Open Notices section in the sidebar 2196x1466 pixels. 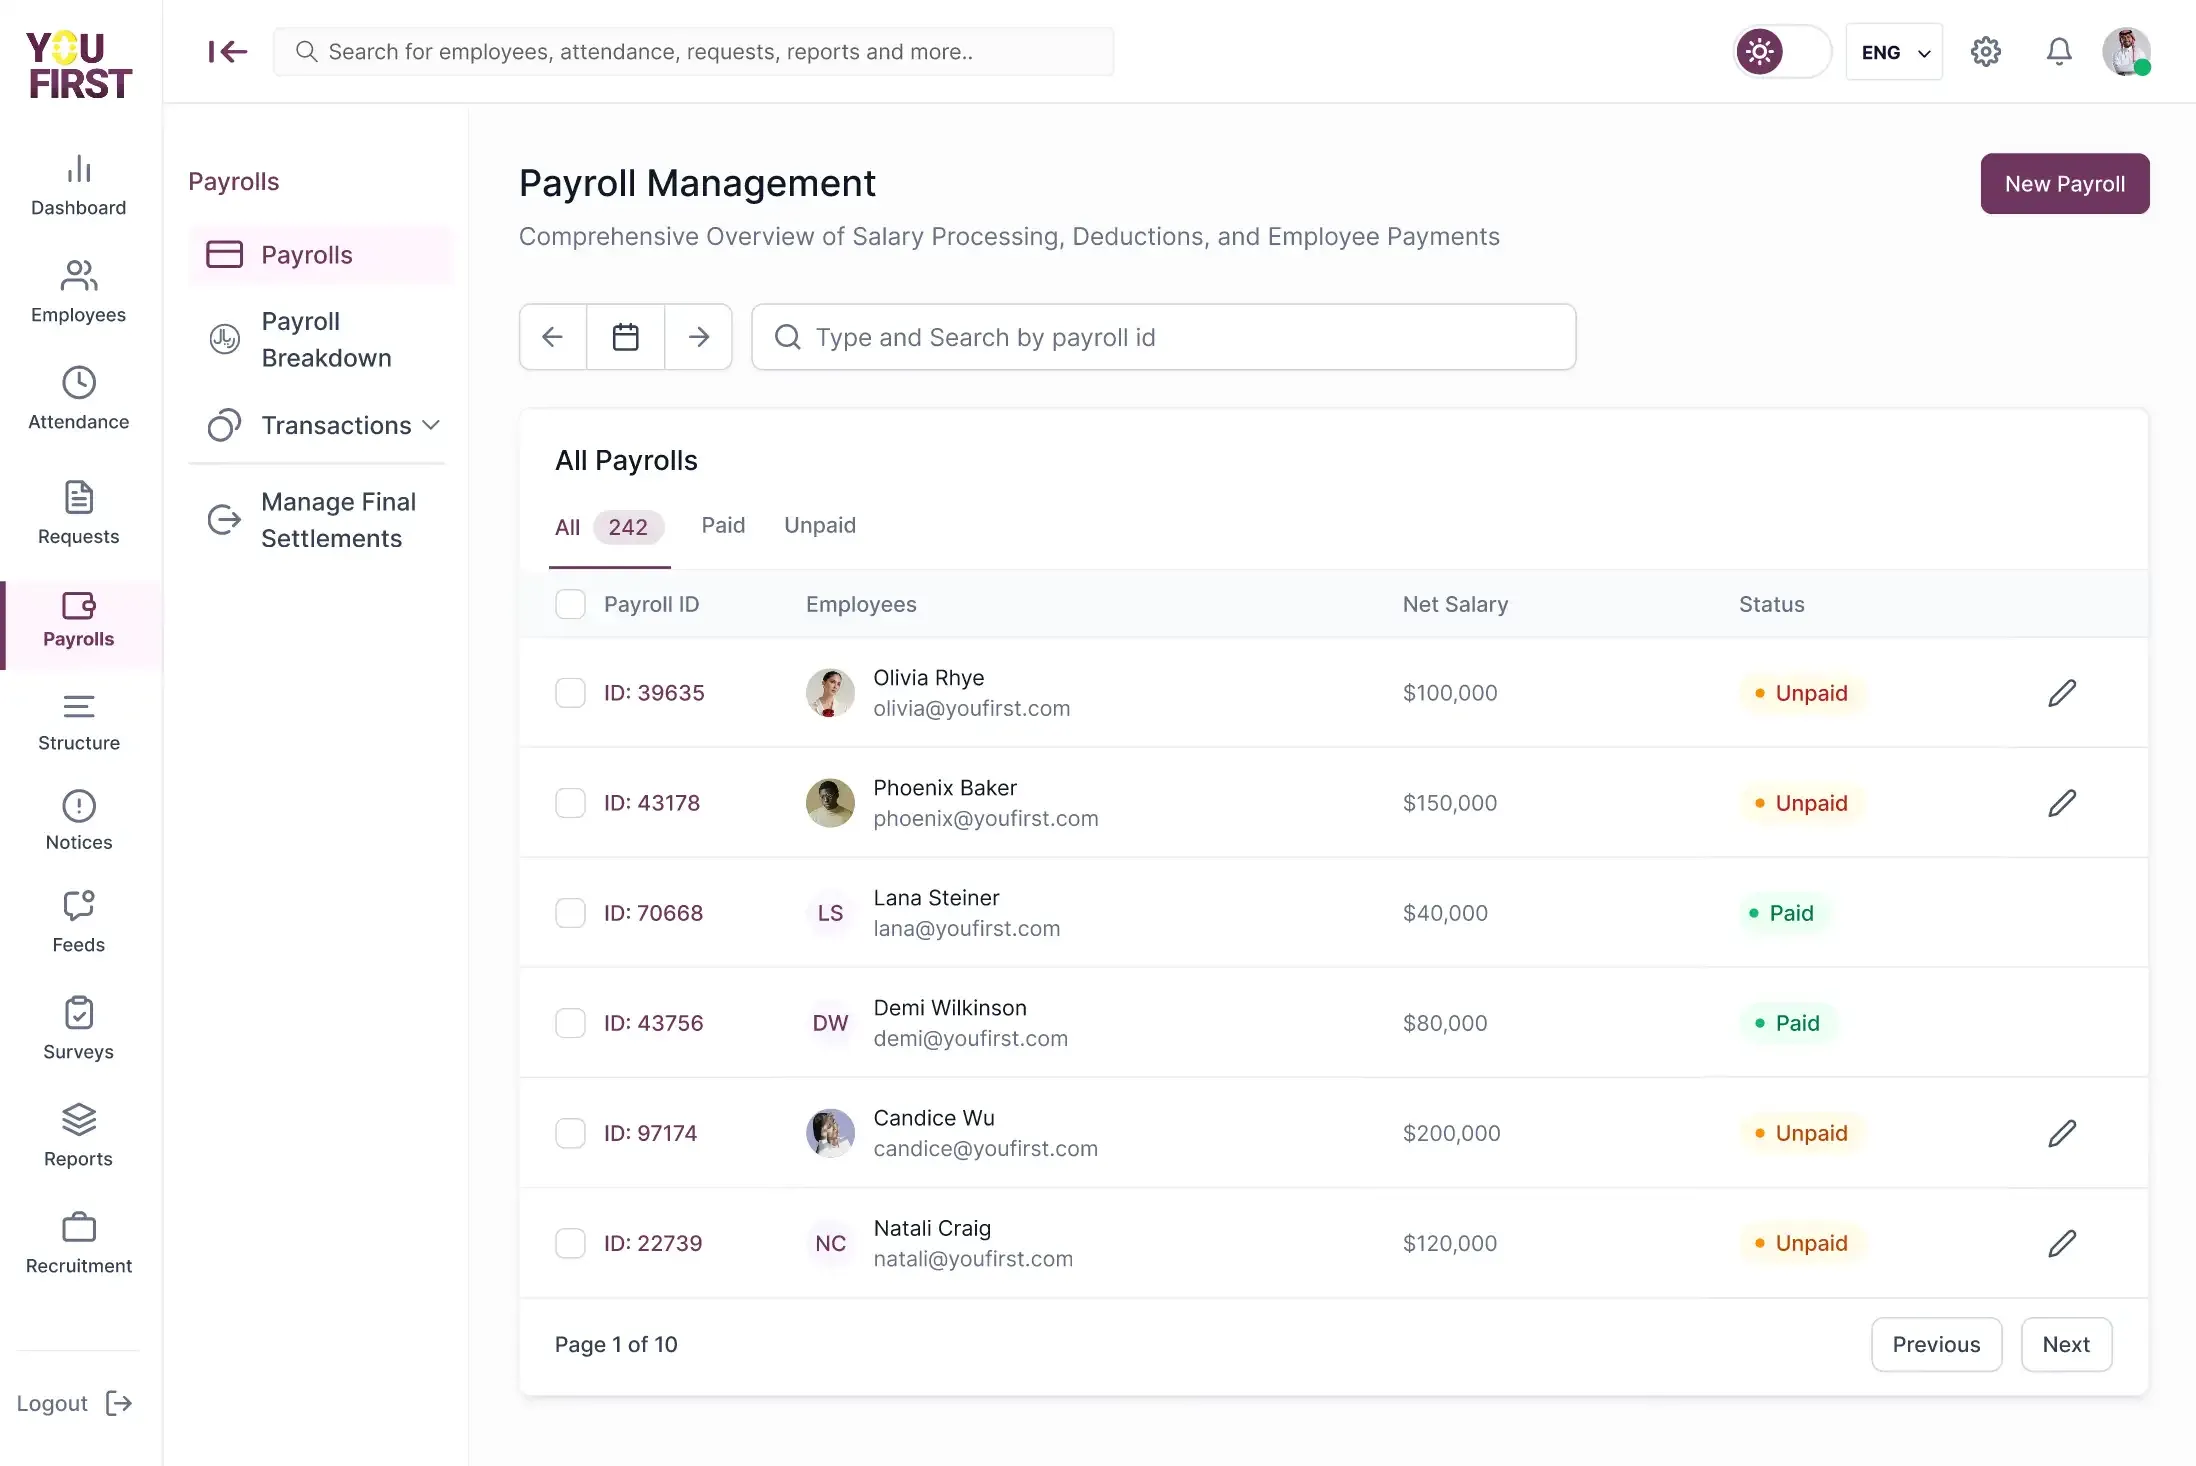coord(79,821)
